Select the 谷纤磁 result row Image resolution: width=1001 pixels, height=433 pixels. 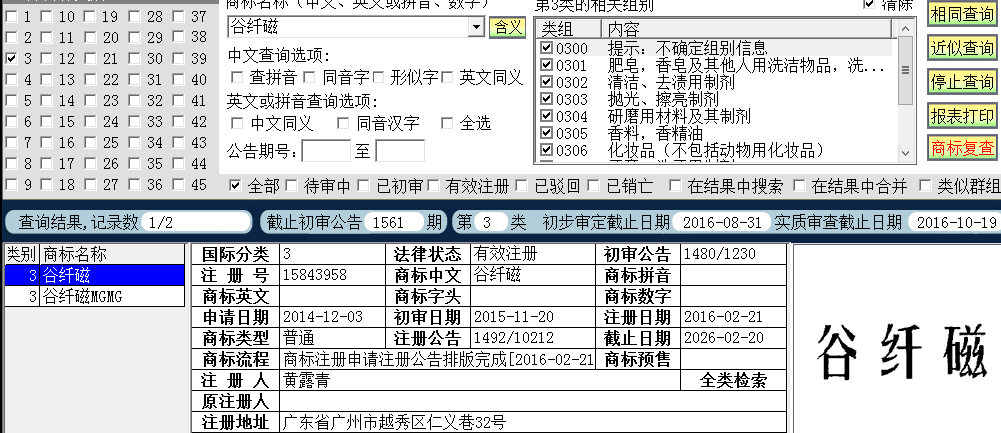click(94, 275)
